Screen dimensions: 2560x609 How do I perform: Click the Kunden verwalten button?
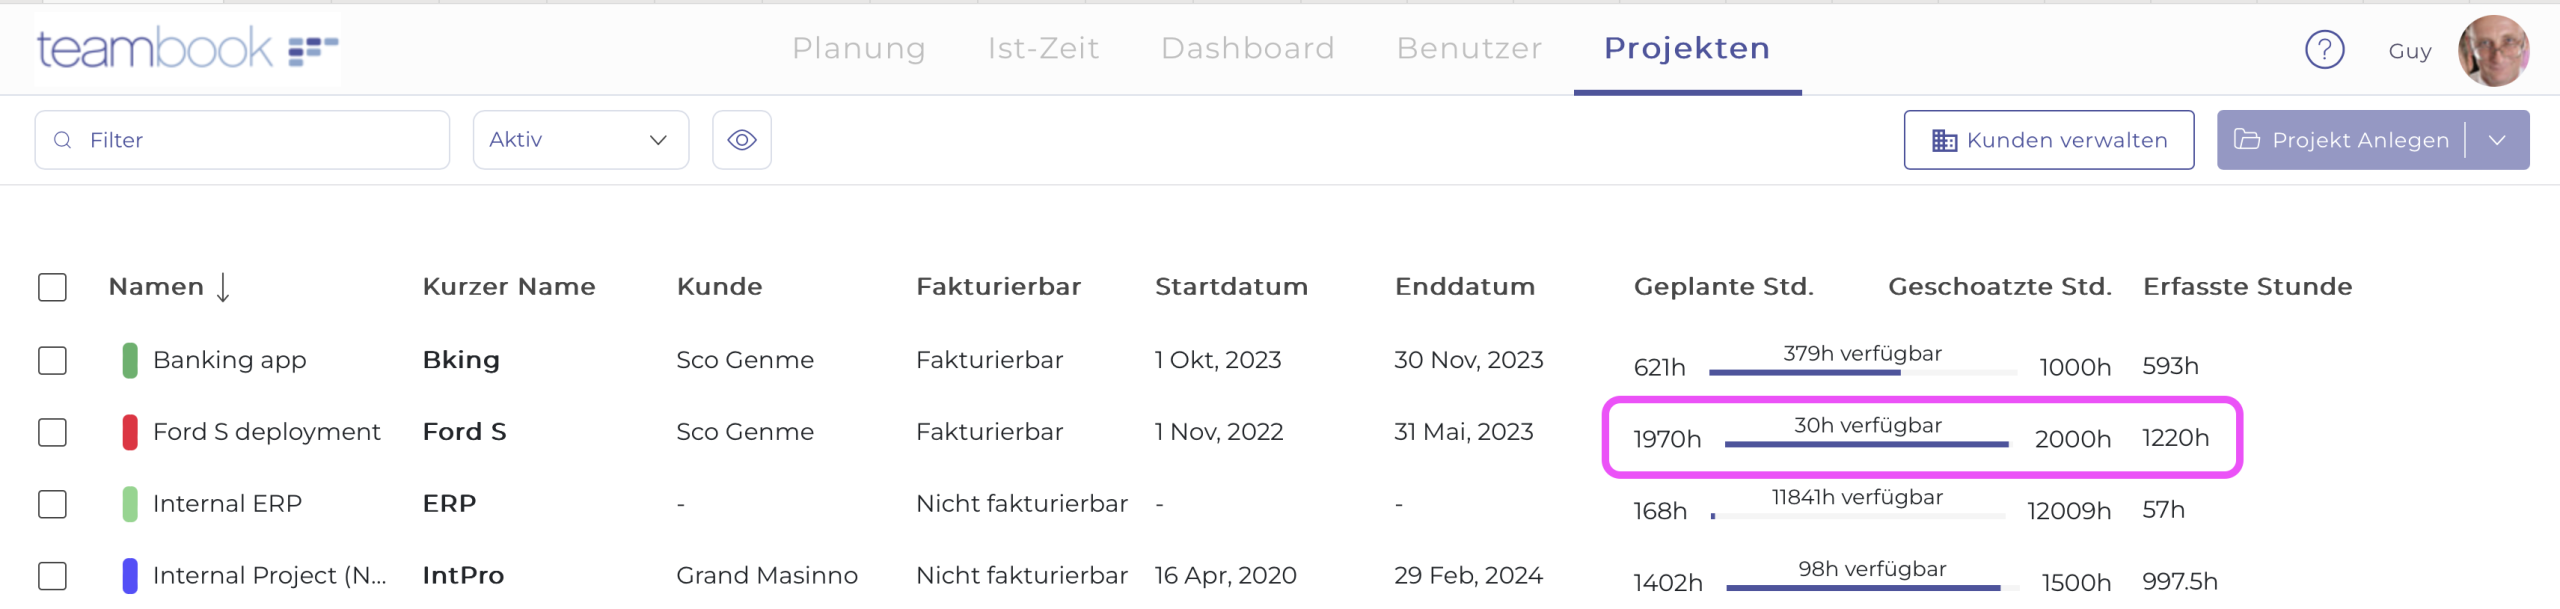point(2048,140)
